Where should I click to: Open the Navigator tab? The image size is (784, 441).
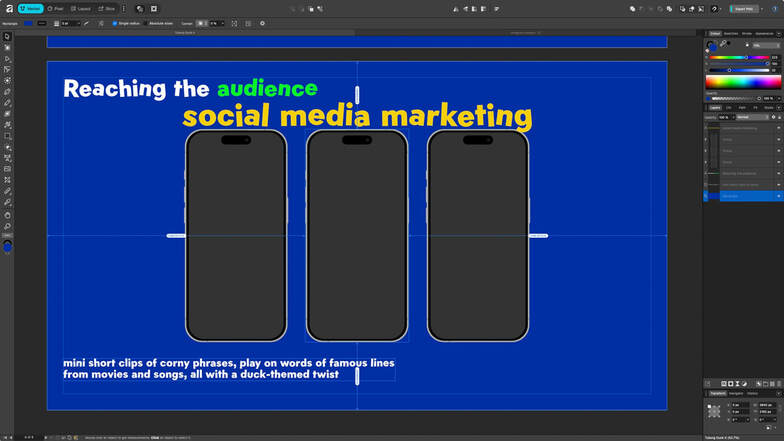tap(735, 393)
